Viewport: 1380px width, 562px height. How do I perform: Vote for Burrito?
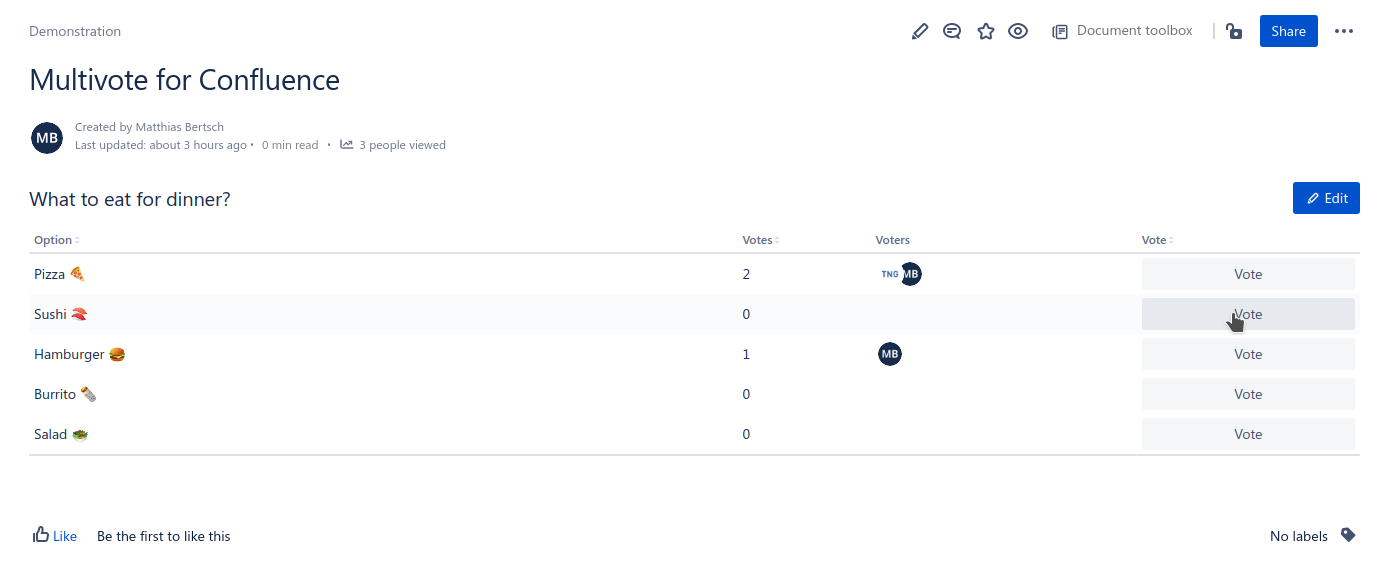click(x=1247, y=394)
